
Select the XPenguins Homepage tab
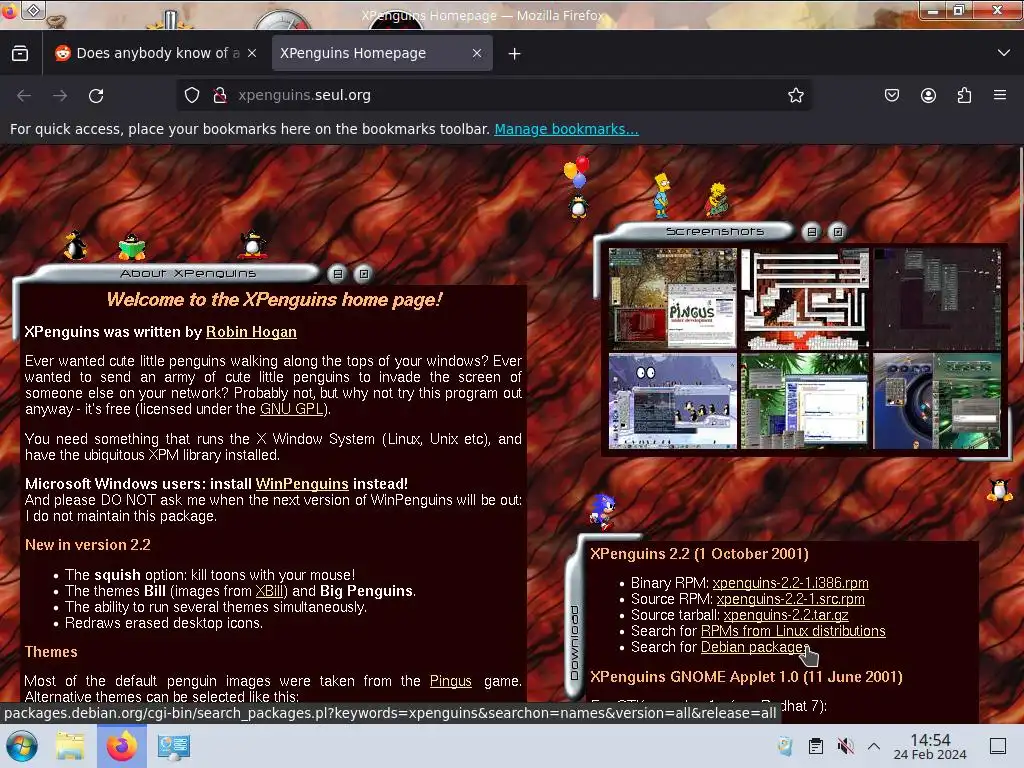[x=382, y=53]
